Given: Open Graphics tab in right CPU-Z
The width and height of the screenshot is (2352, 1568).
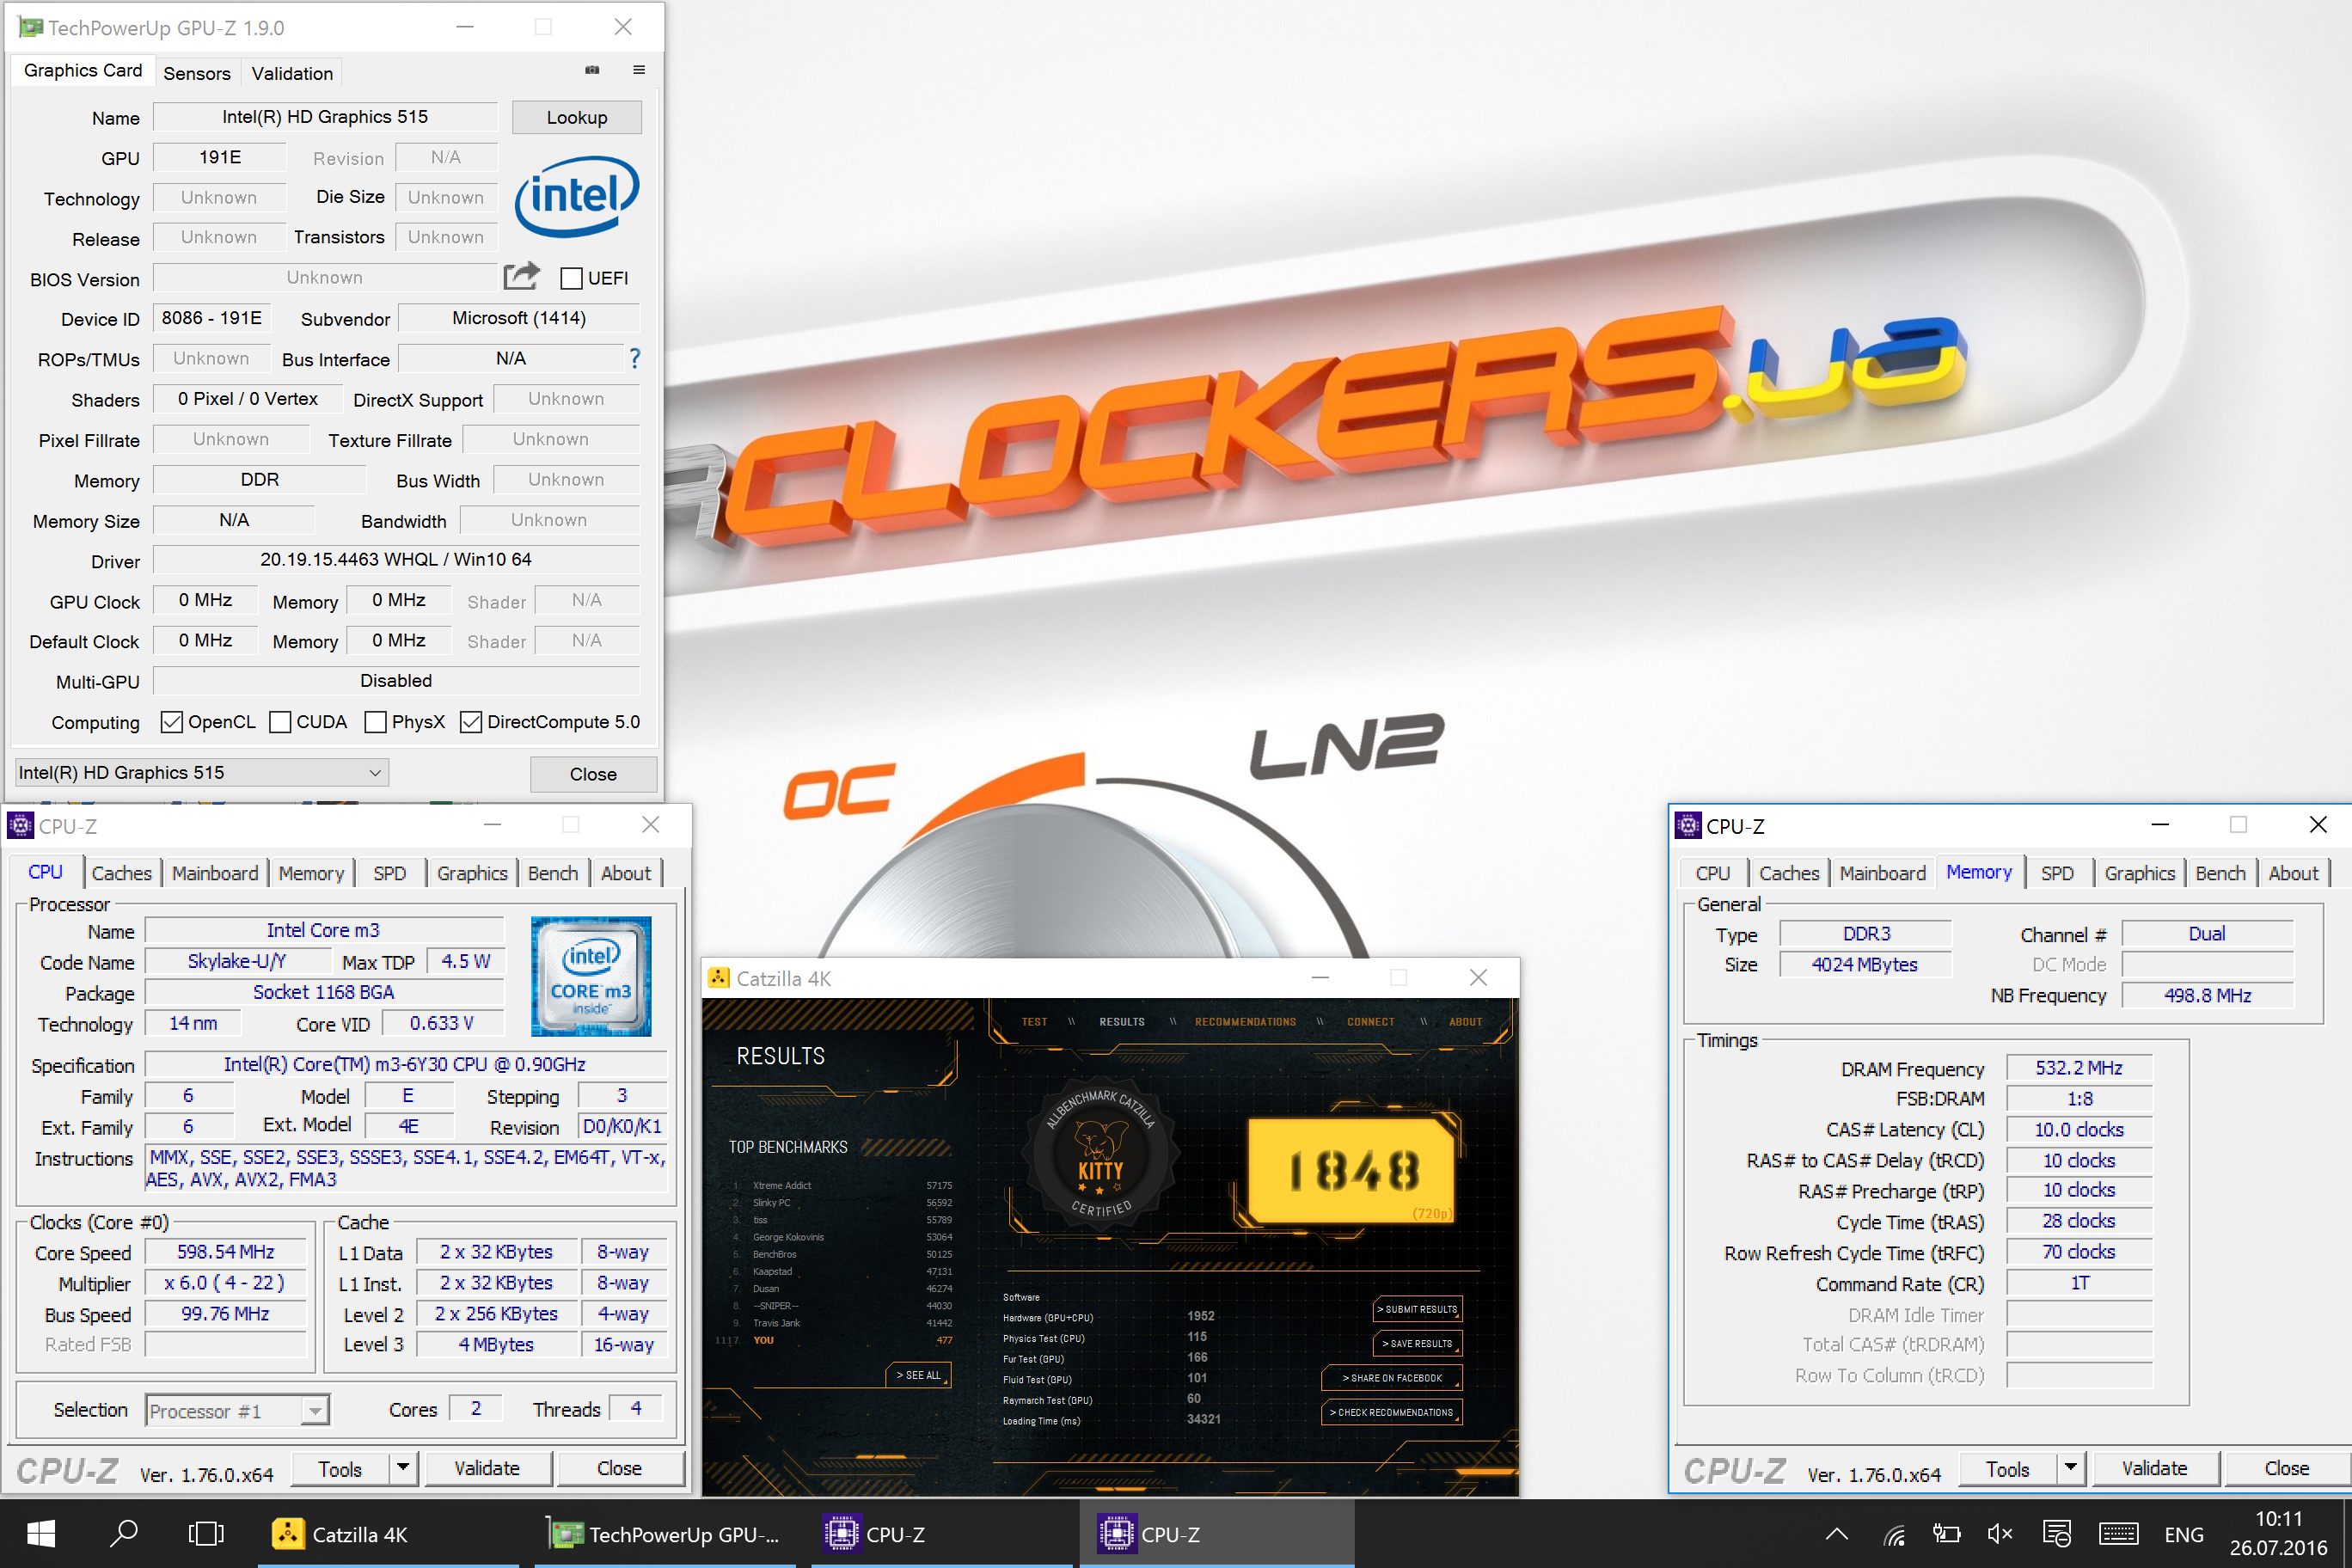Looking at the screenshot, I should point(2139,873).
